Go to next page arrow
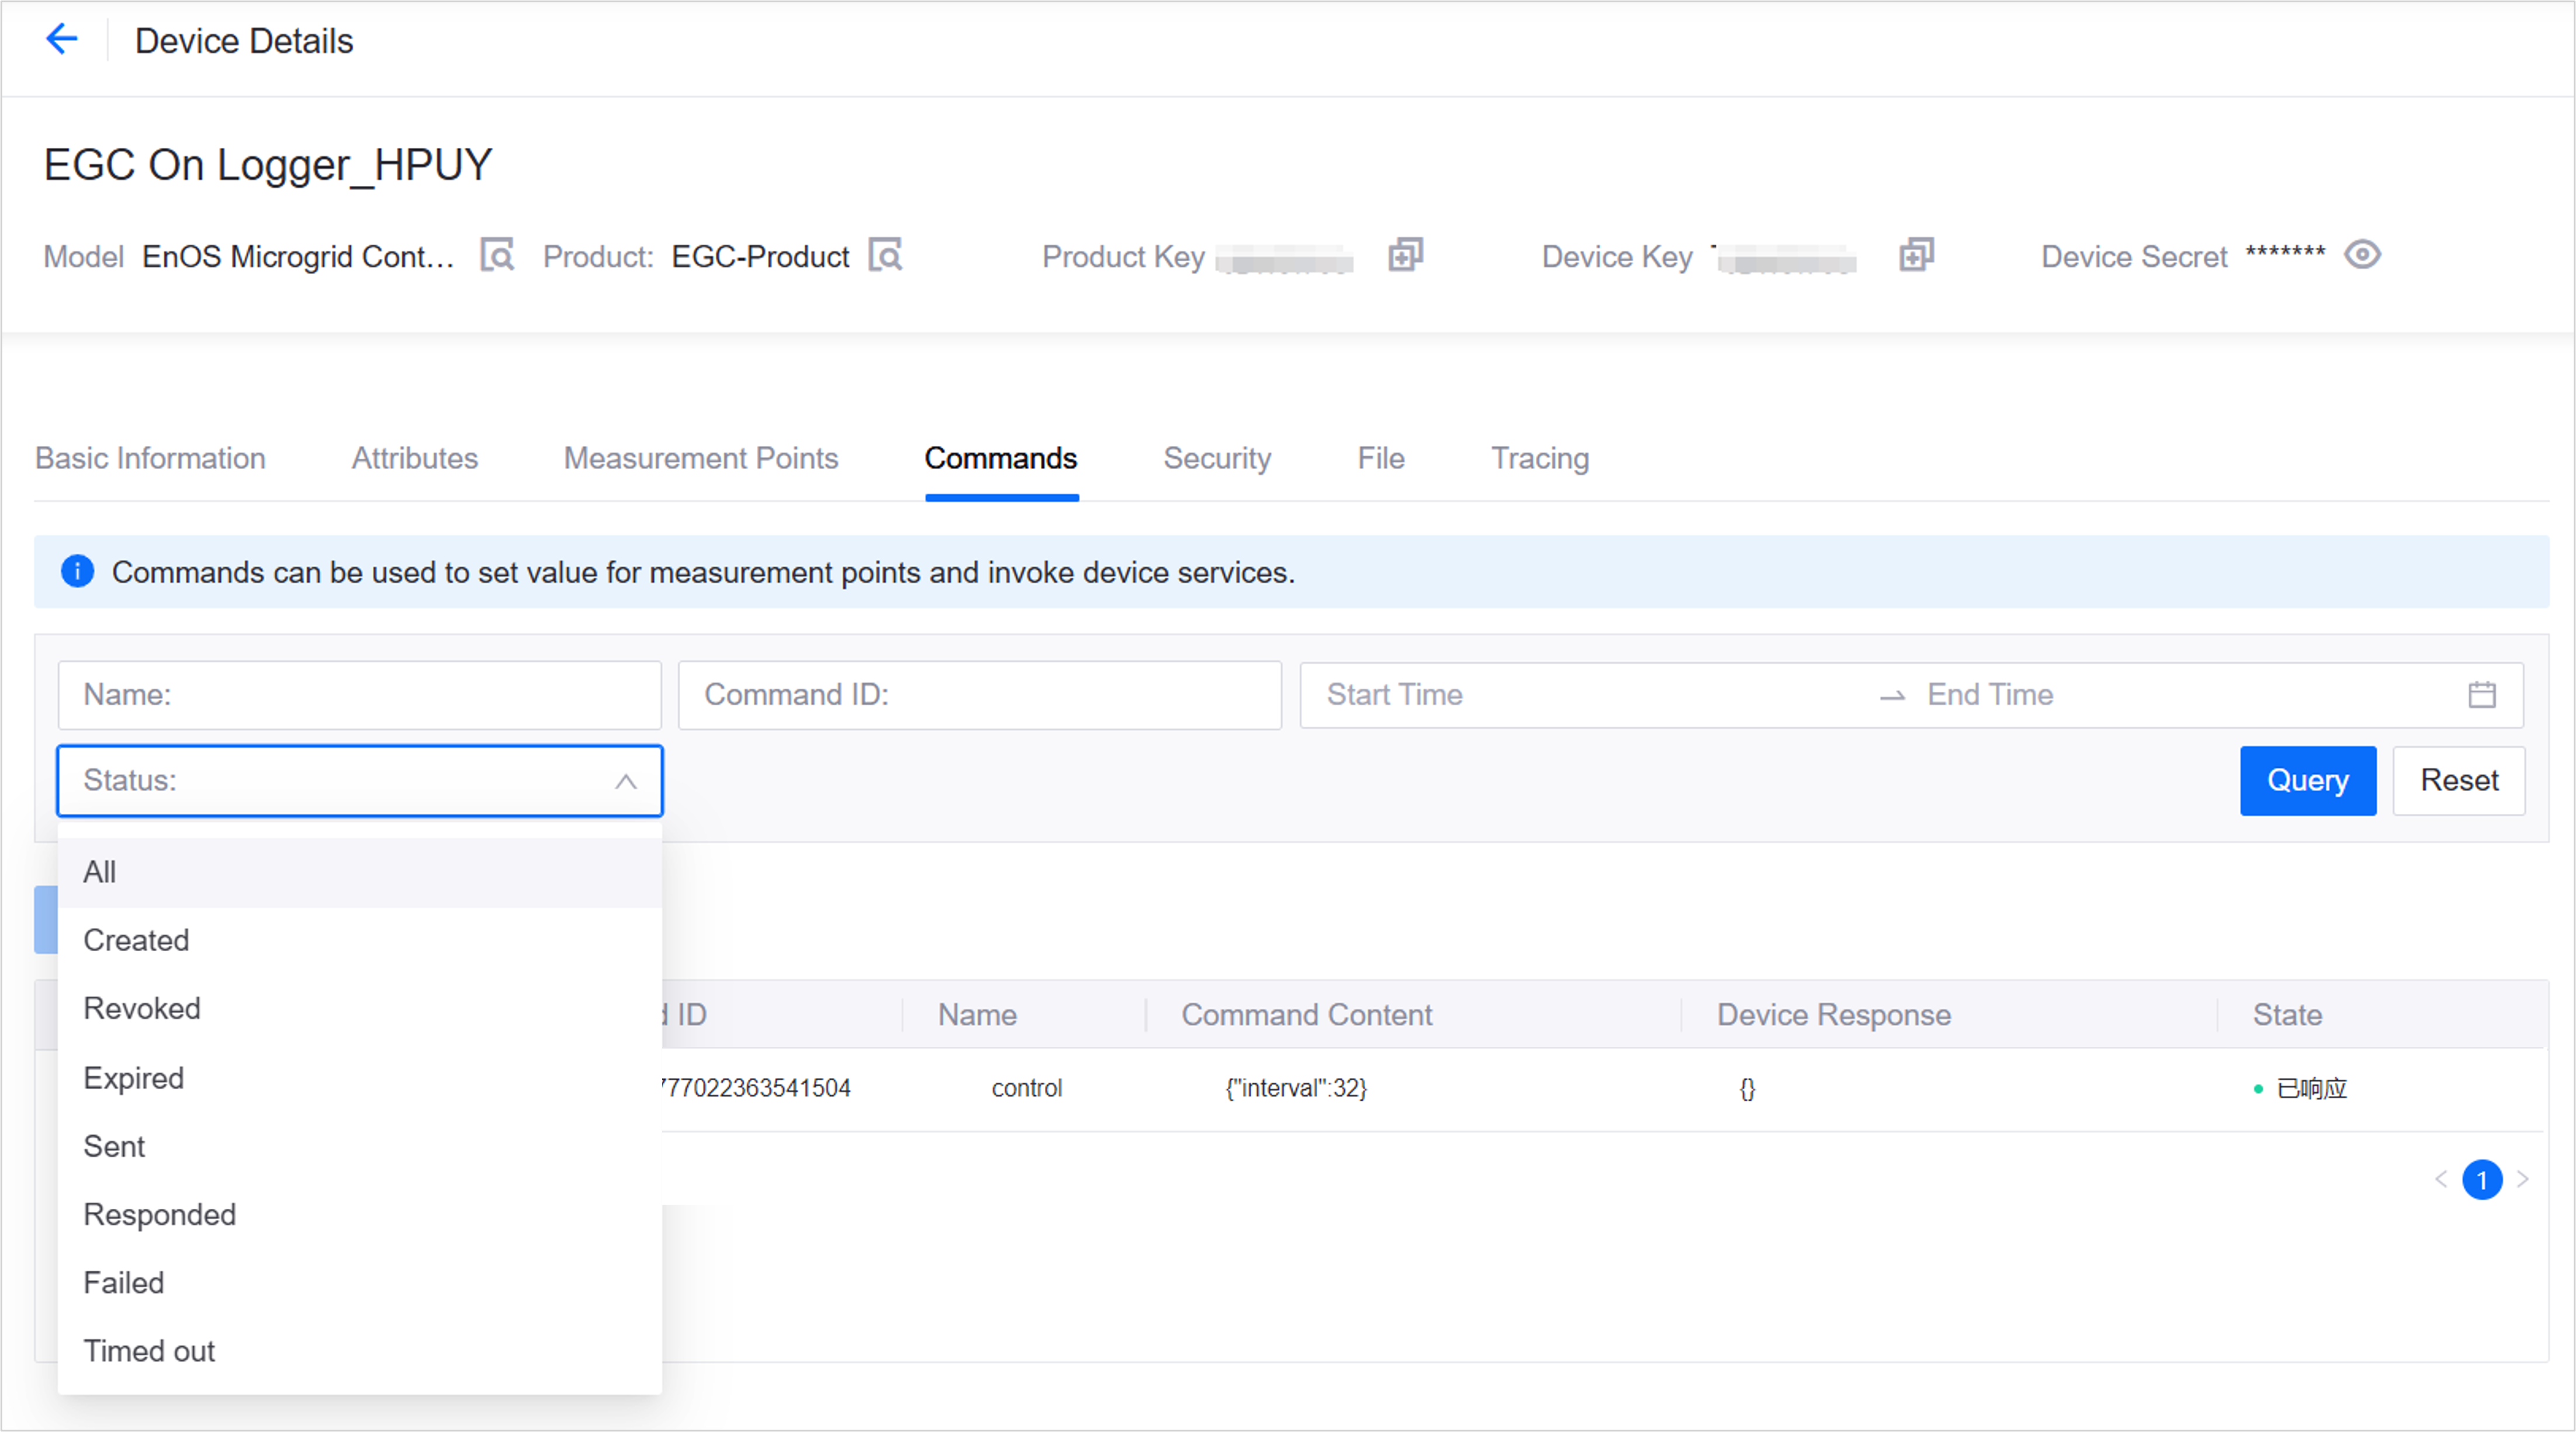Image resolution: width=2576 pixels, height=1432 pixels. click(x=2523, y=1179)
